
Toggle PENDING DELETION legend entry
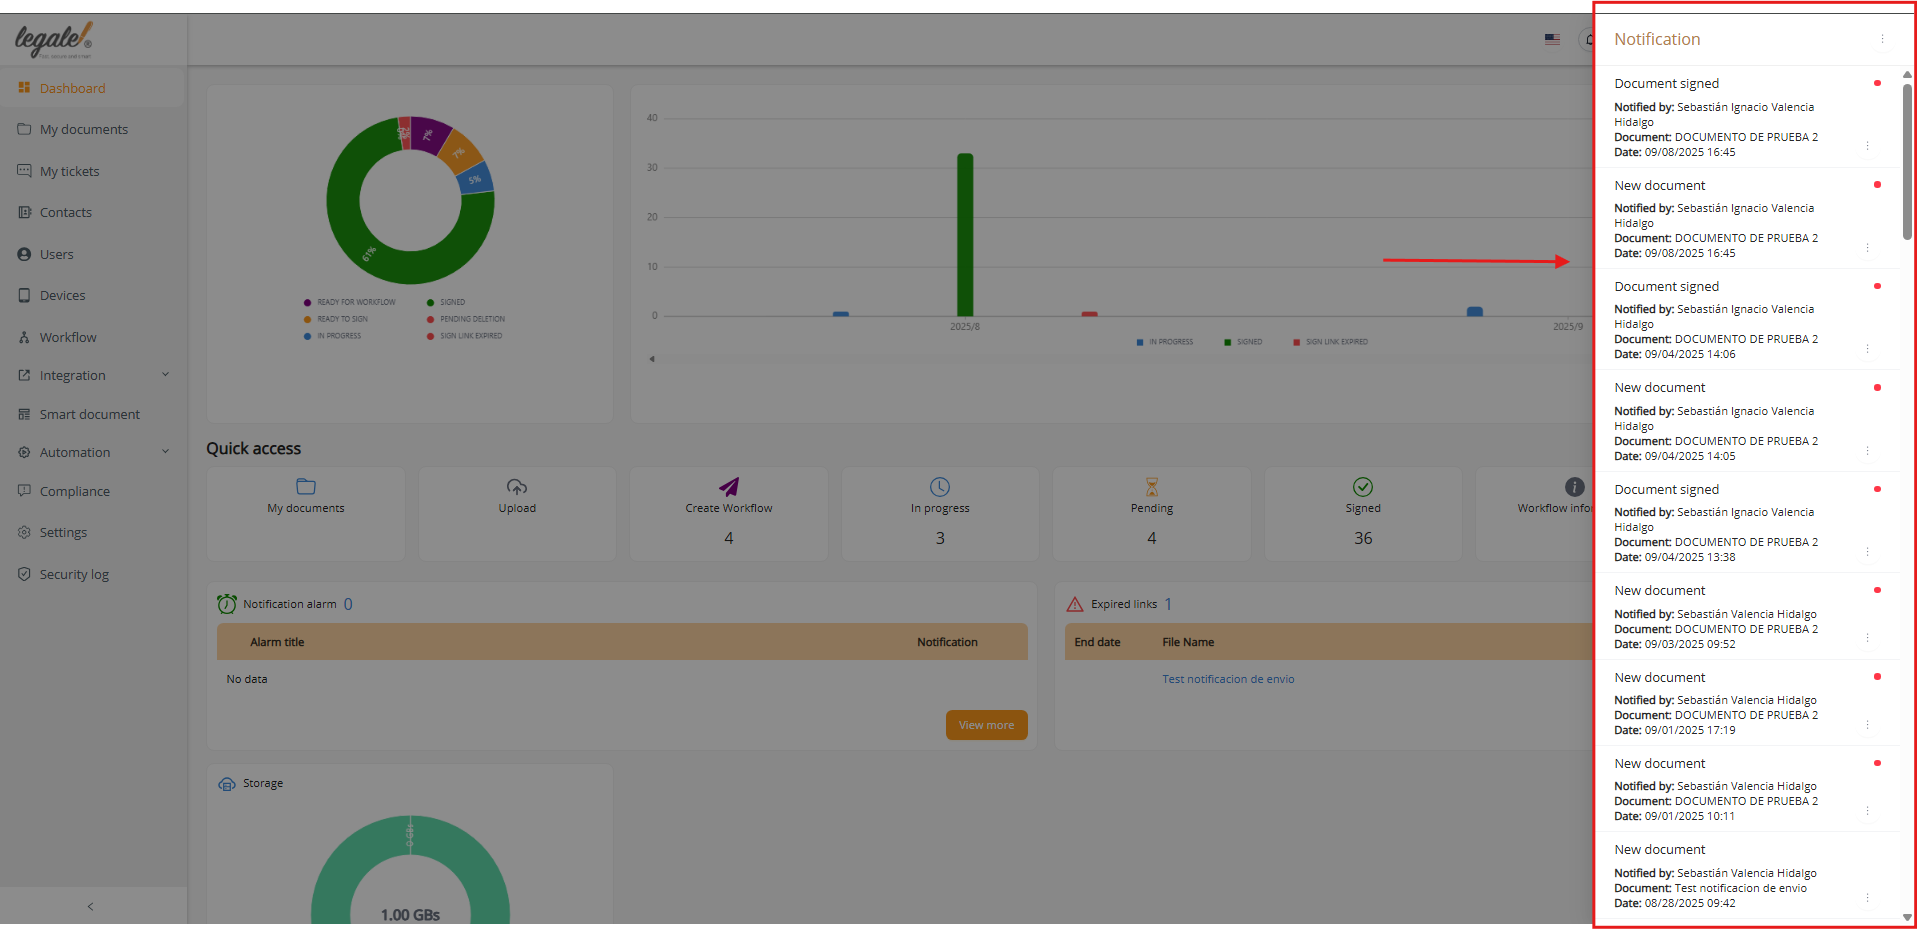click(466, 319)
